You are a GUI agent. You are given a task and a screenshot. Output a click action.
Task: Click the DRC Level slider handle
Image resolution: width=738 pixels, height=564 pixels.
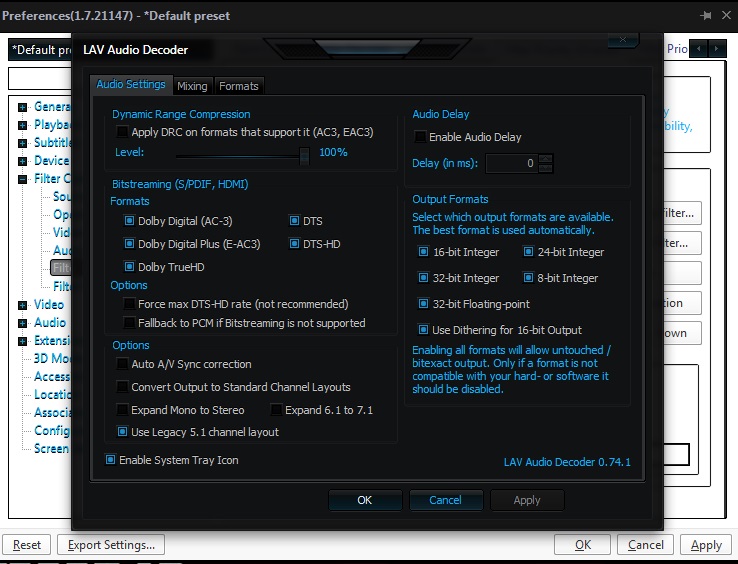pyautogui.click(x=305, y=155)
